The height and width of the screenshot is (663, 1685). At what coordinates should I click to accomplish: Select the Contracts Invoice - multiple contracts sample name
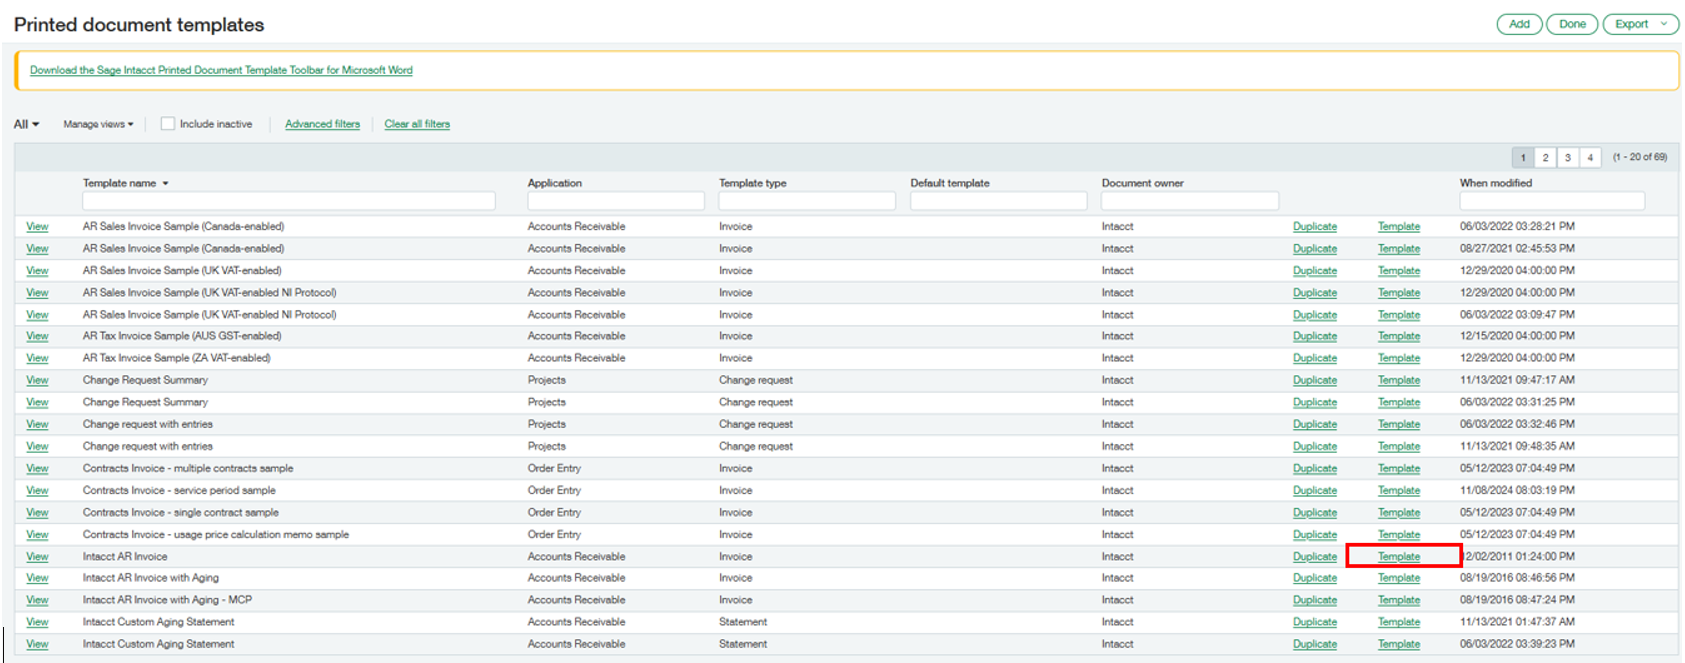pos(188,469)
